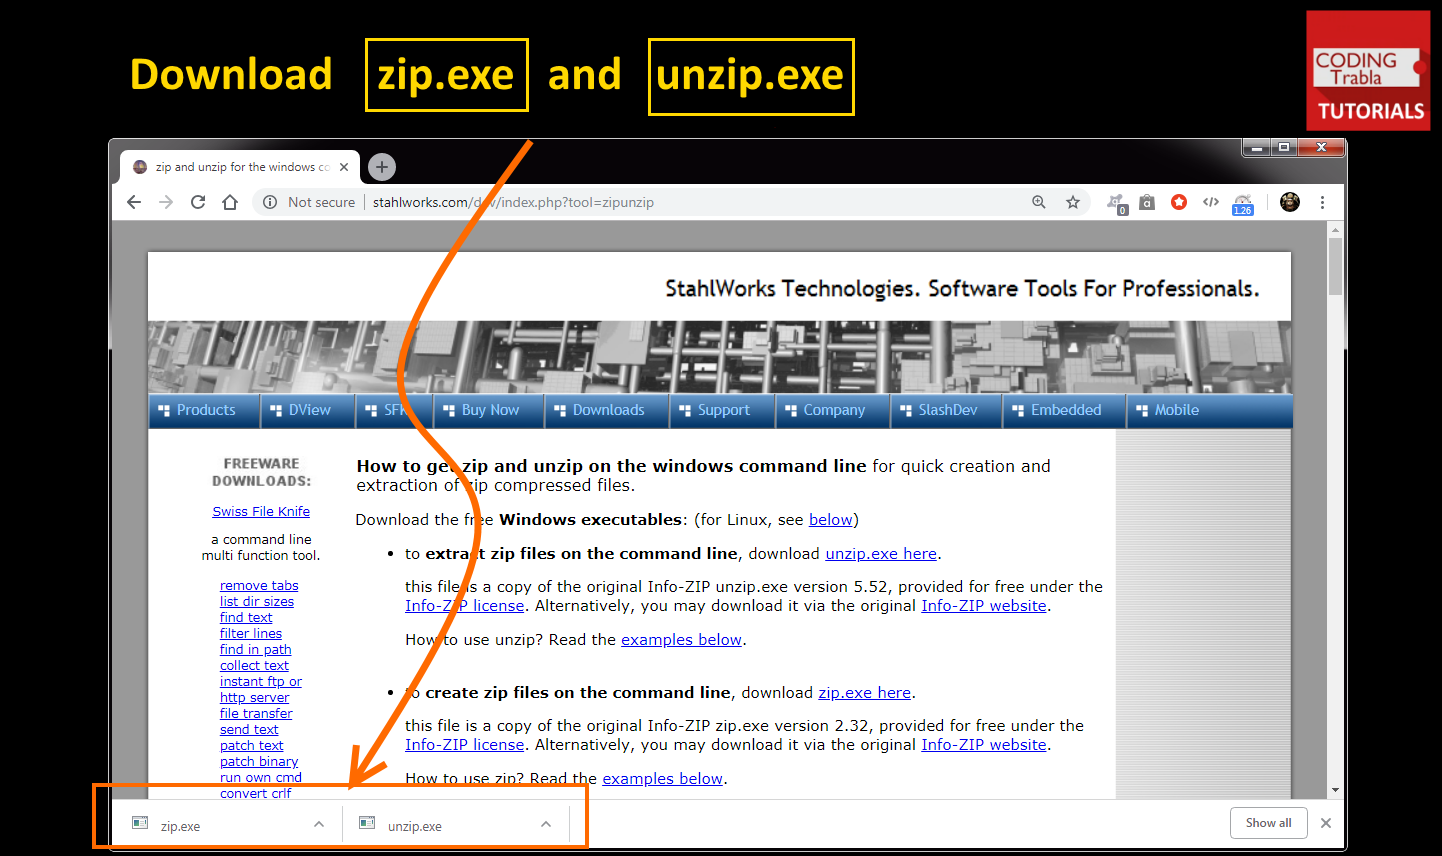The height and width of the screenshot is (856, 1442).
Task: Open the send text link
Action: (x=249, y=729)
